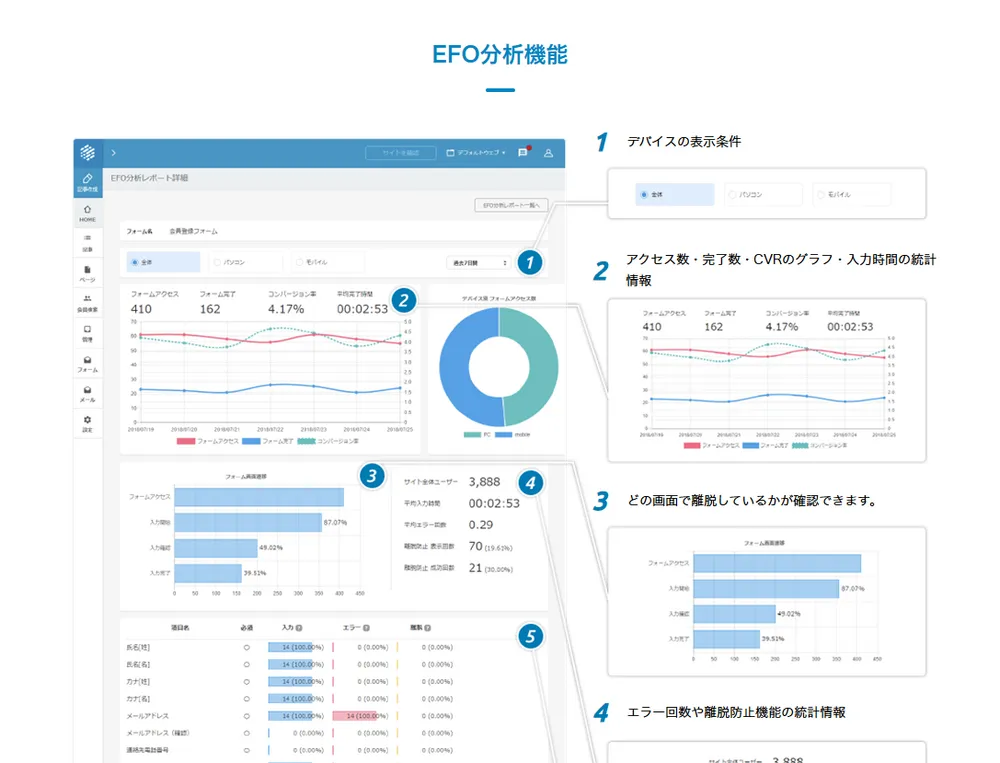Open the フォーム icon in sidebar
The width and height of the screenshot is (1000, 763).
(87, 361)
